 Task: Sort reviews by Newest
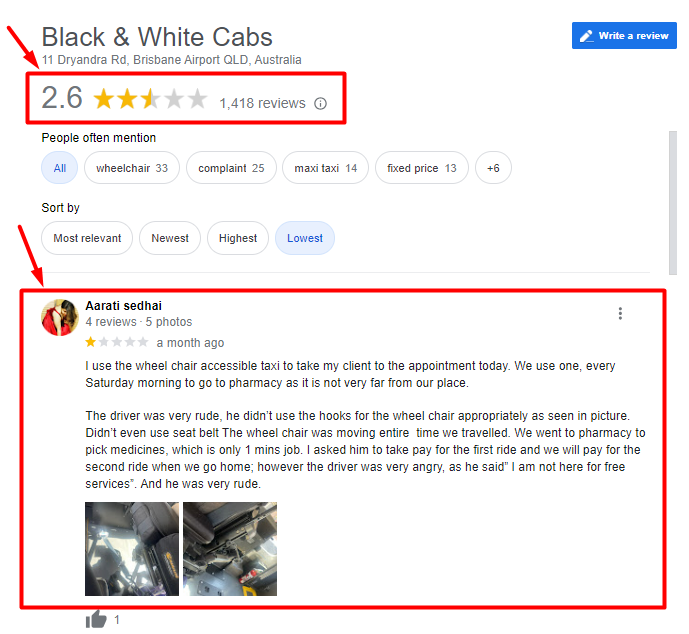coord(170,238)
